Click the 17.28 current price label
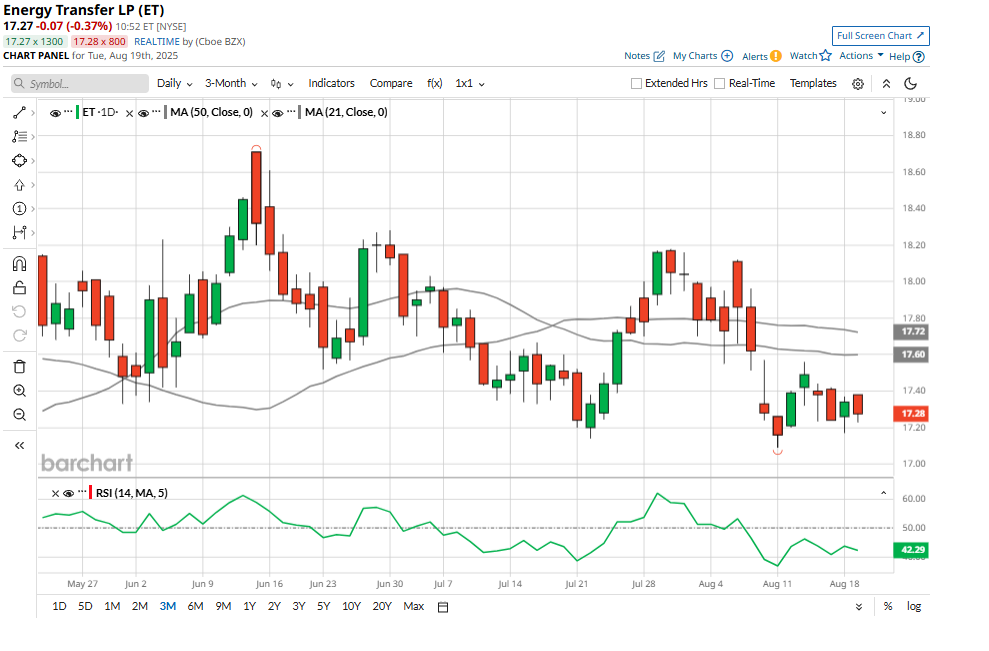This screenshot has height=651, width=989. [x=911, y=414]
